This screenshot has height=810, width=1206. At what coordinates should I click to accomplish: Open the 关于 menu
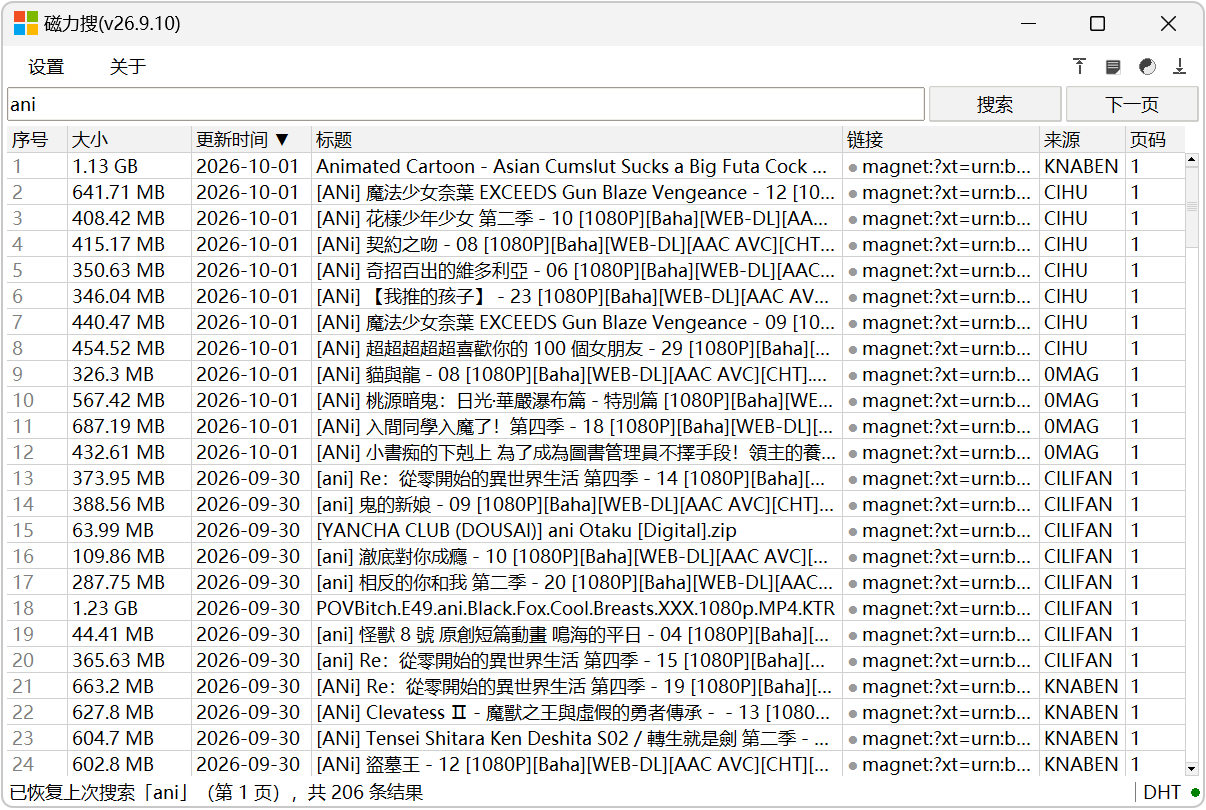pos(128,67)
